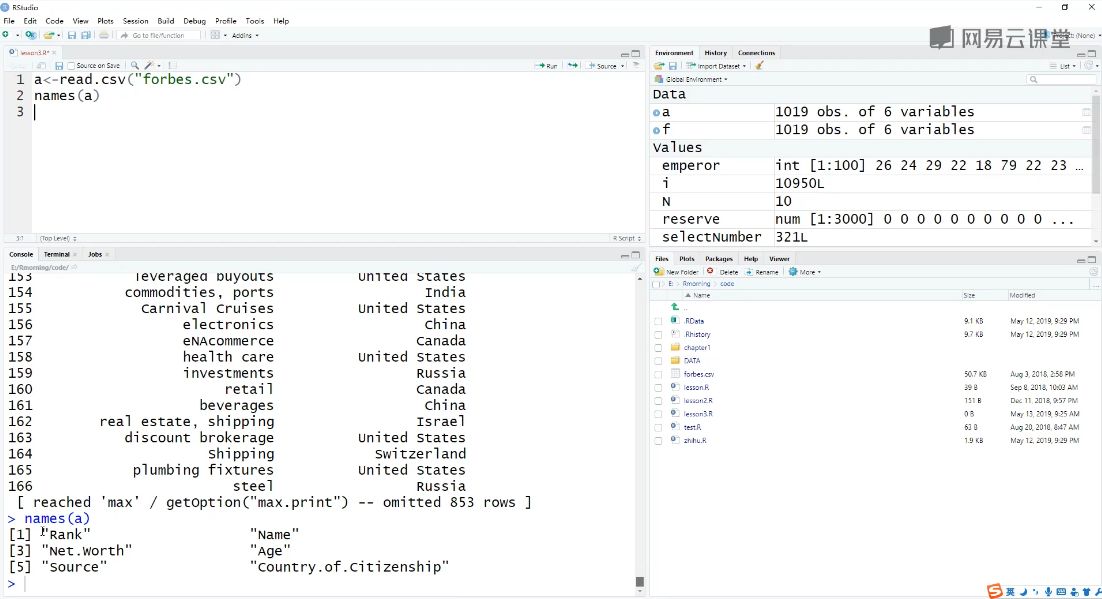Screen dimensions: 1102x599
Task: Click the console vertical scrollbar thumb
Action: (x=640, y=581)
